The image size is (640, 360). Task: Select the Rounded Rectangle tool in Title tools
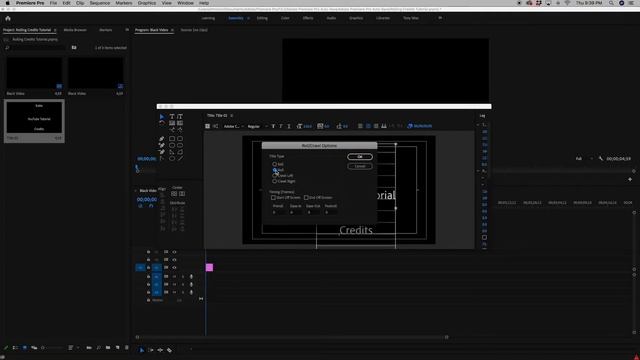tap(180, 139)
